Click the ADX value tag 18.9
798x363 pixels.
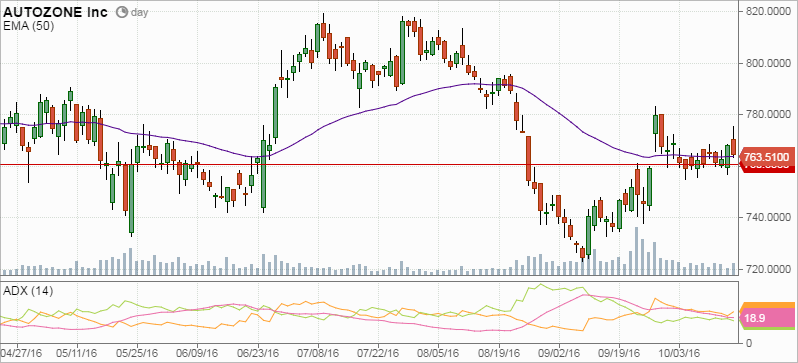point(768,319)
